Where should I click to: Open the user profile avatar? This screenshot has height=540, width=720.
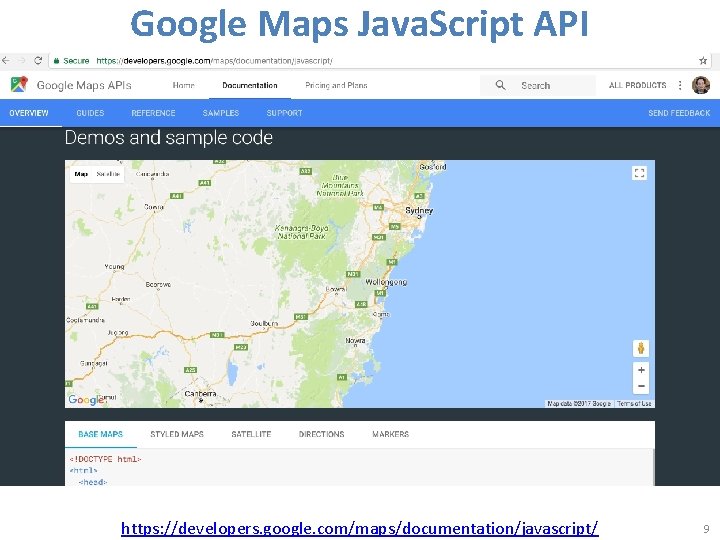click(701, 85)
